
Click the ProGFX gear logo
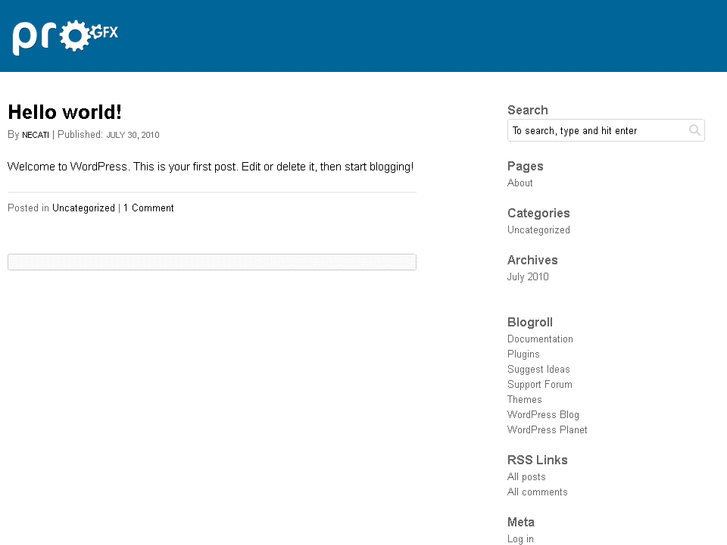pyautogui.click(x=65, y=36)
